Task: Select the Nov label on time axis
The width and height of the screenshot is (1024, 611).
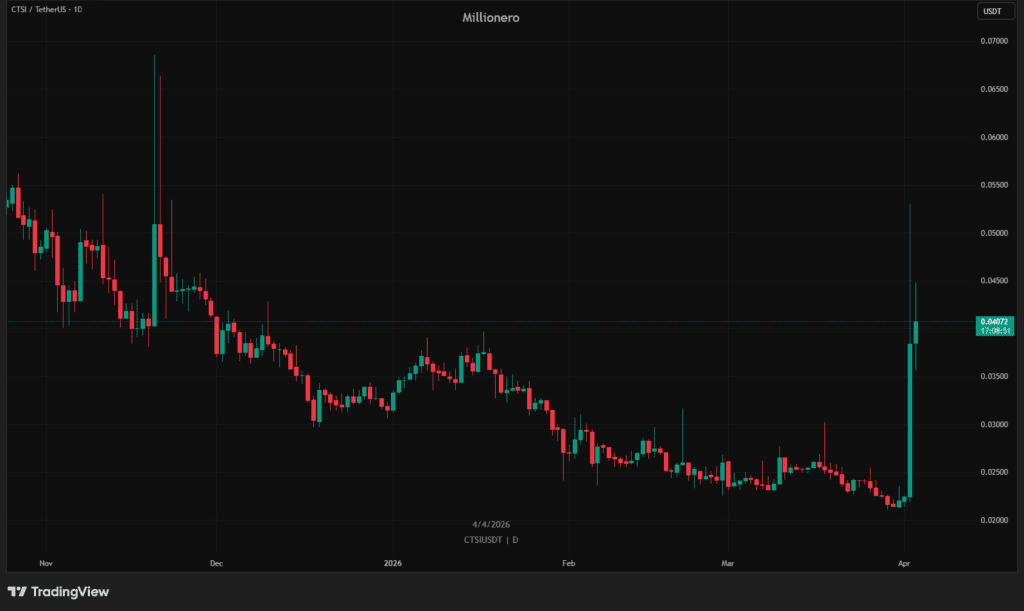Action: [45, 563]
